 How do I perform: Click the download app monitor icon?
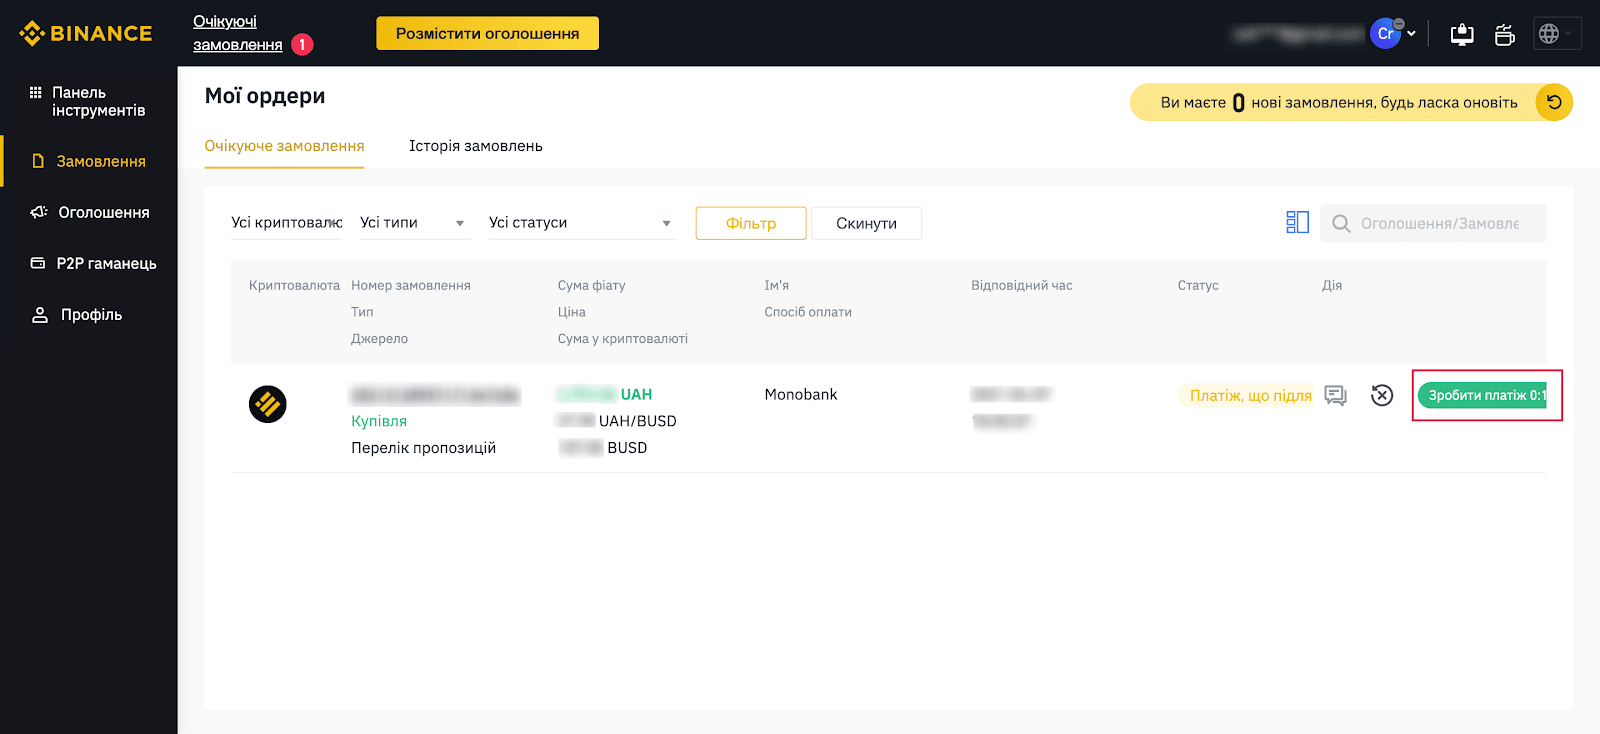pos(1462,34)
